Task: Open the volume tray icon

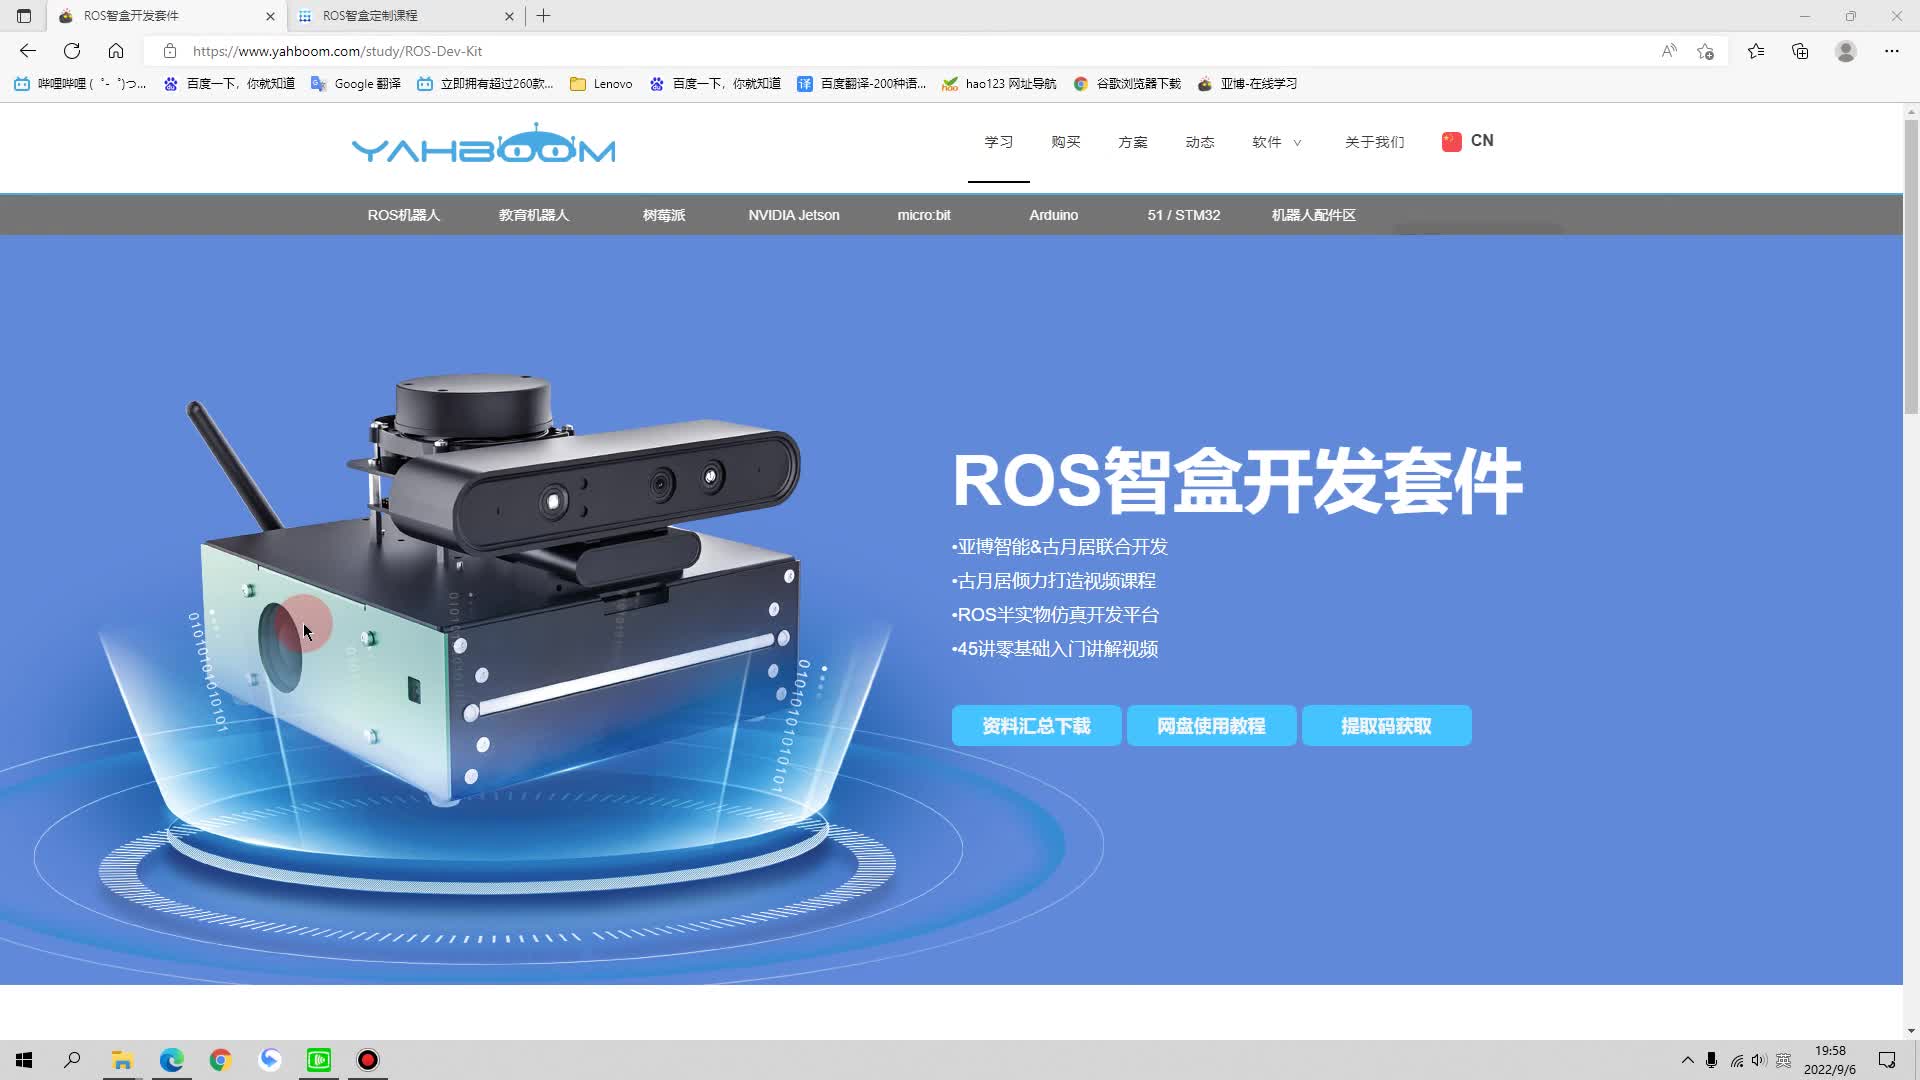Action: click(1760, 1060)
